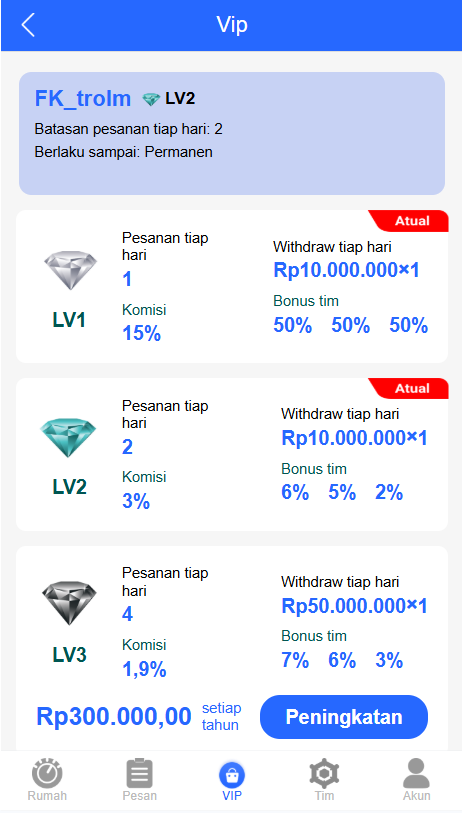The width and height of the screenshot is (462, 813).
Task: Open Akun via the person icon
Action: (x=416, y=773)
